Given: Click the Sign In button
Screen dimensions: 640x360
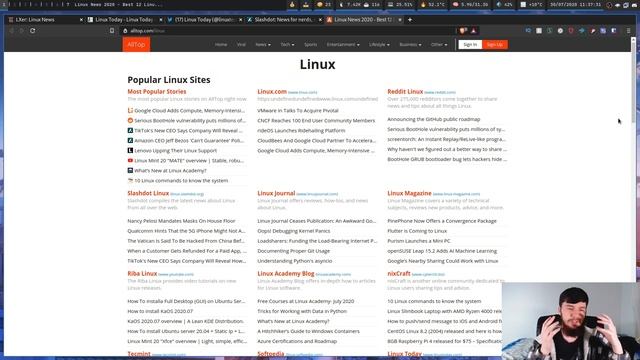Looking at the screenshot, I should (x=470, y=44).
